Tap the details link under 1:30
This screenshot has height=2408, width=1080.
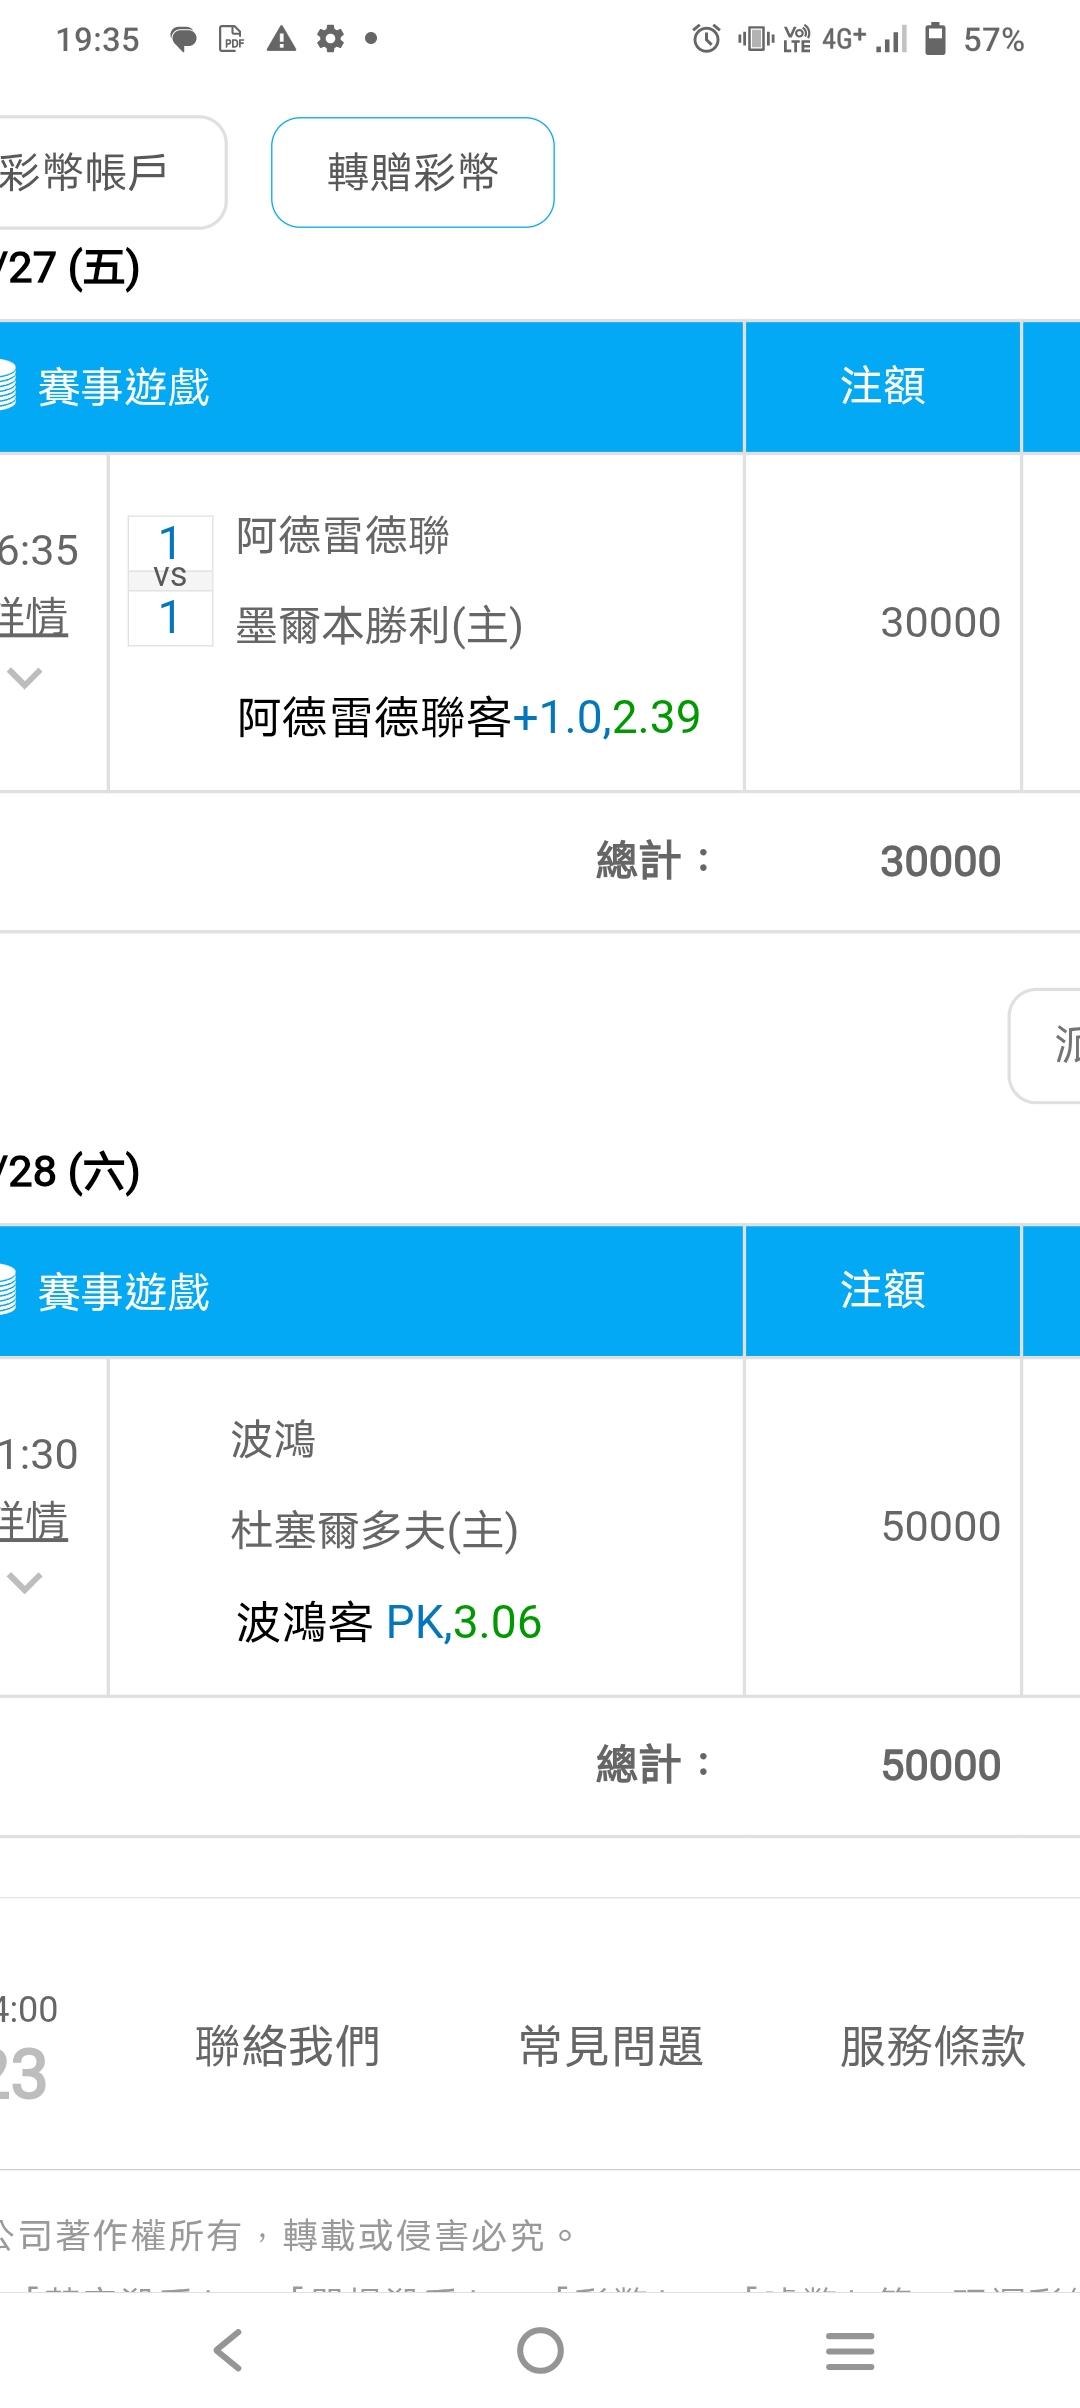click(x=34, y=1522)
